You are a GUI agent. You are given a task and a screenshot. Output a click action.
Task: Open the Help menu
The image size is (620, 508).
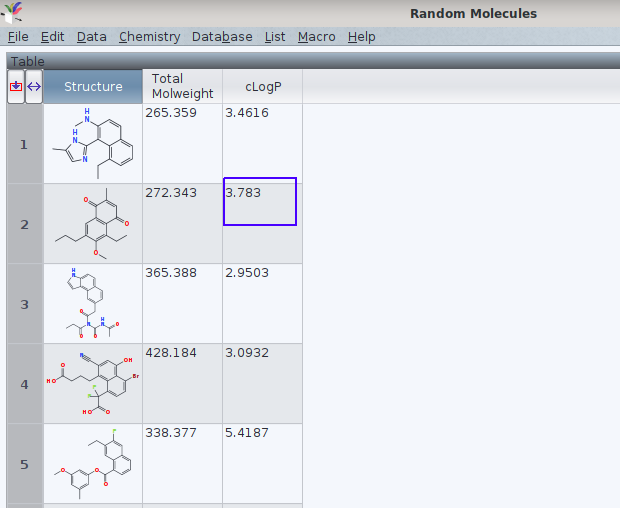coord(361,37)
